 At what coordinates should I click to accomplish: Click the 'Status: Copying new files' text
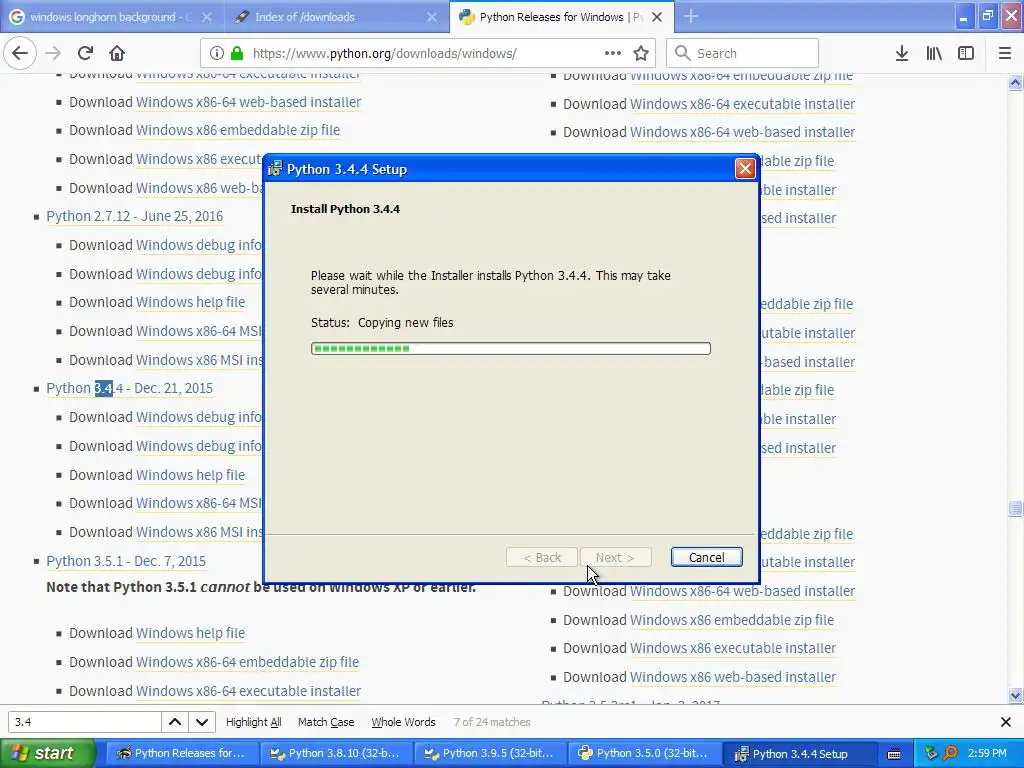(x=382, y=322)
